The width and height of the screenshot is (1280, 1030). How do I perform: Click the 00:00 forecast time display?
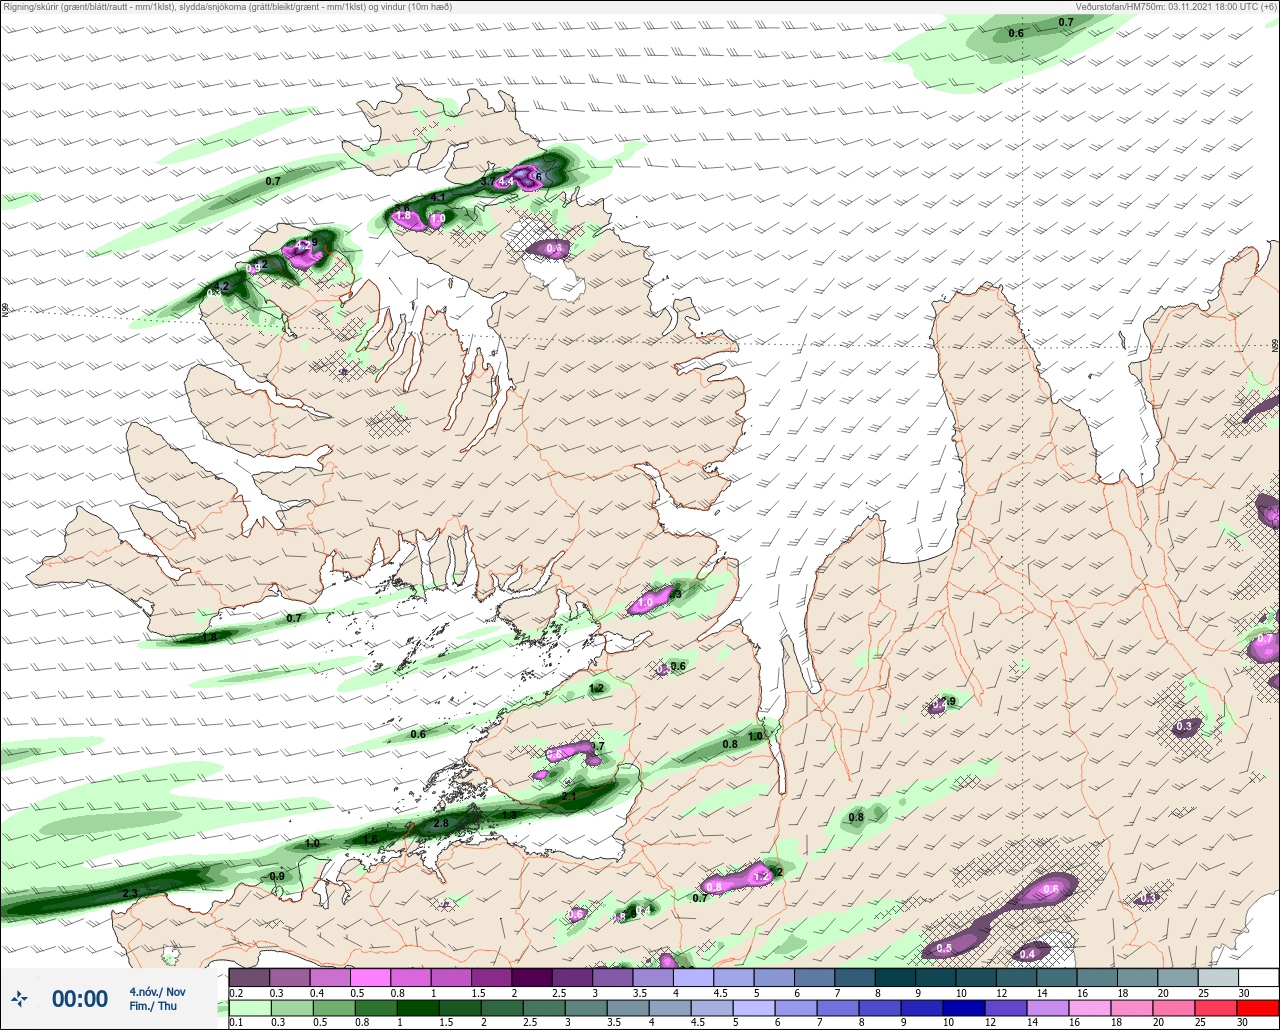coord(80,998)
